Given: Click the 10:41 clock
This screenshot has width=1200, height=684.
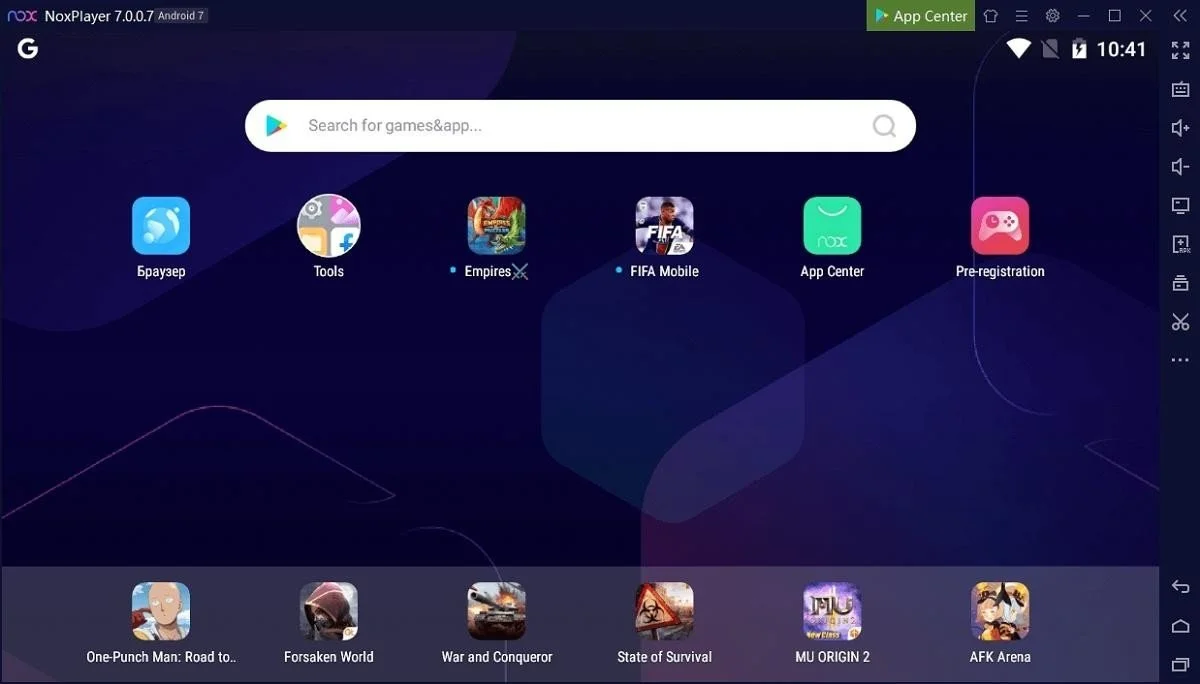Looking at the screenshot, I should 1121,48.
